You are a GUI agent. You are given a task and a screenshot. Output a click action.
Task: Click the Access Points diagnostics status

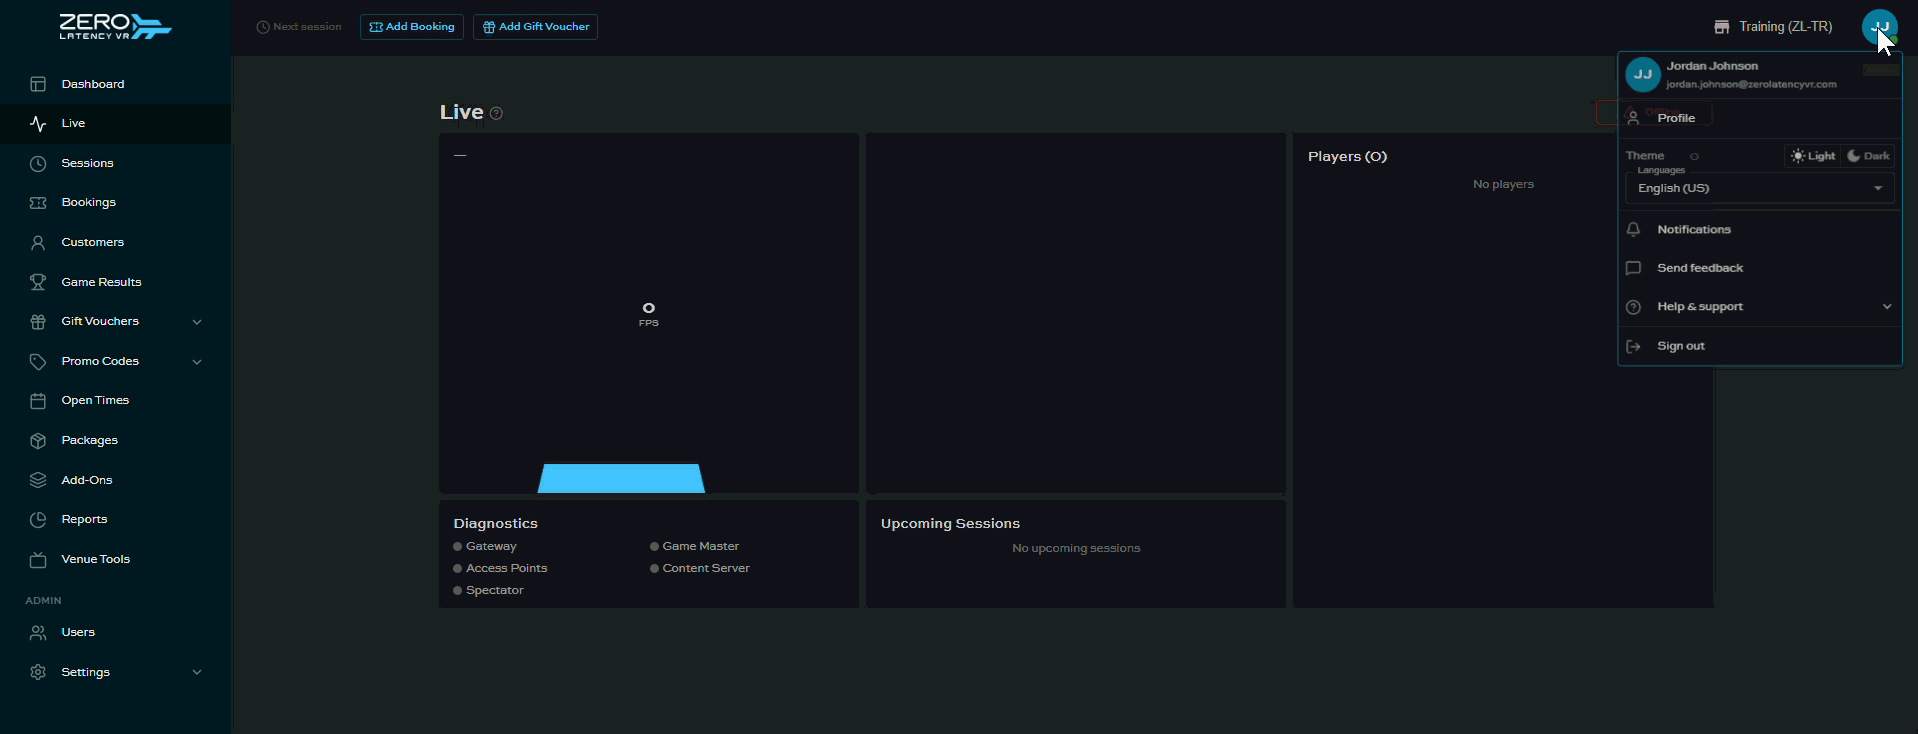(500, 568)
